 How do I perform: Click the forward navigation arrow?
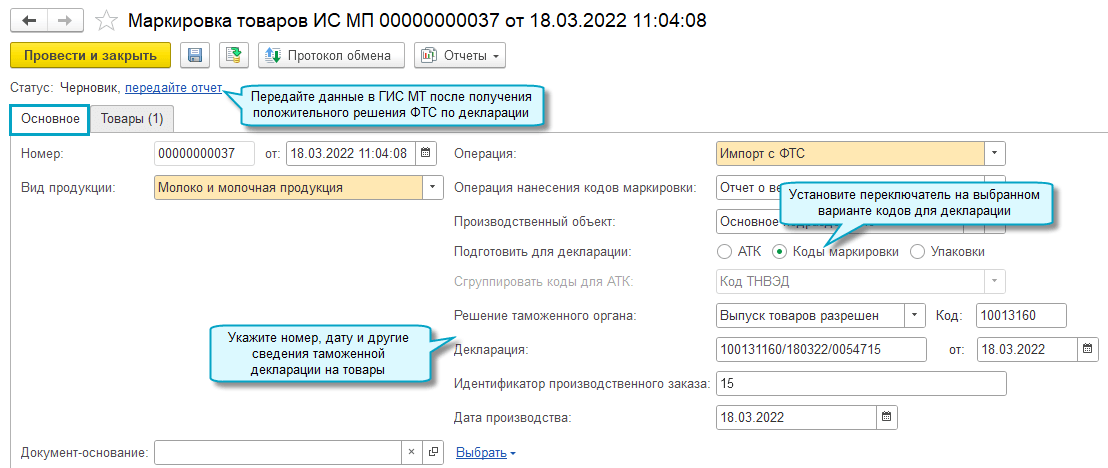(x=64, y=20)
